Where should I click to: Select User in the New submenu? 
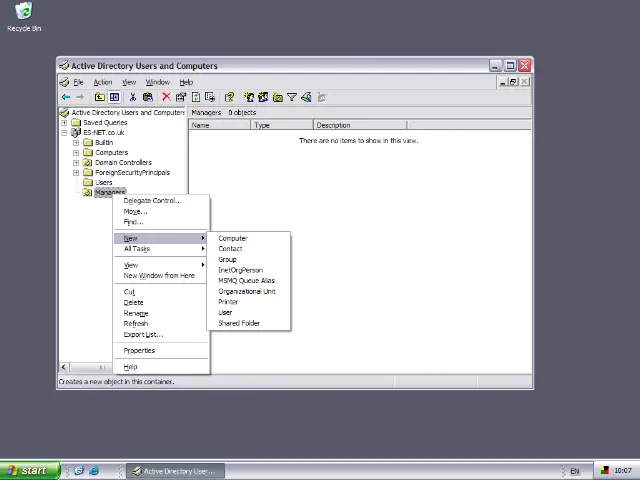pos(249,312)
